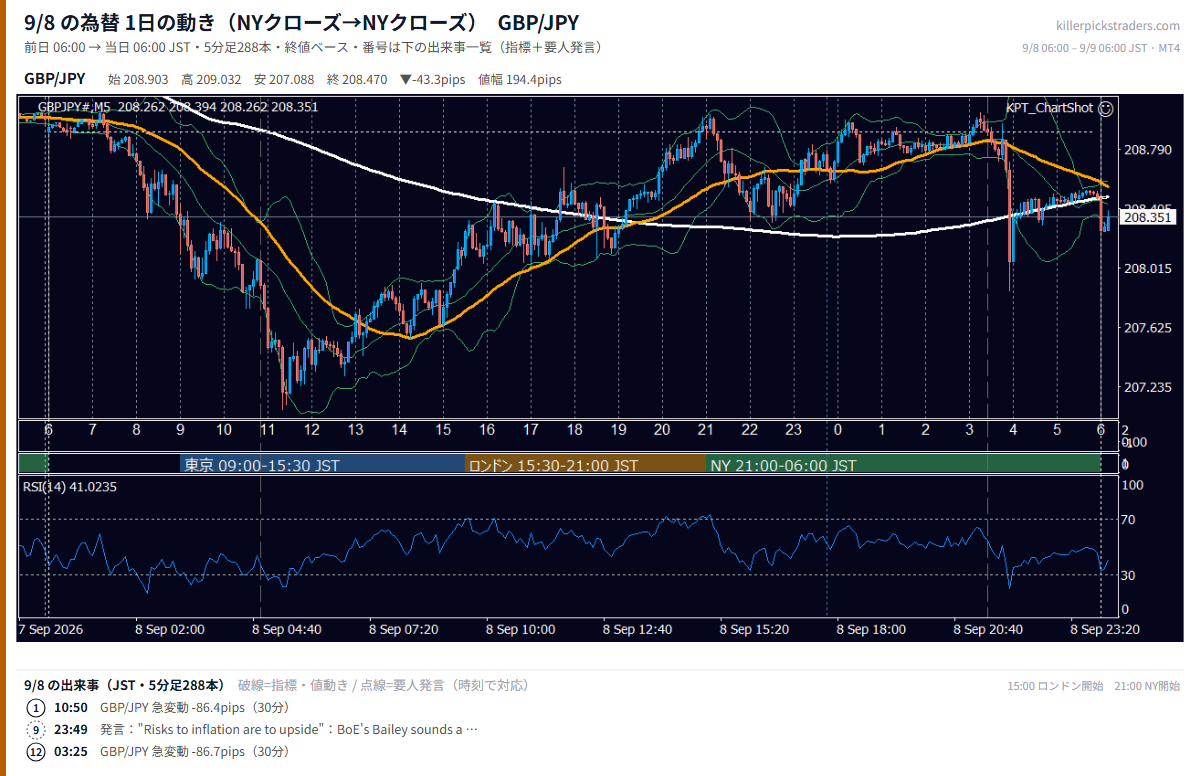Click the circled number 1 event marker

[36, 708]
